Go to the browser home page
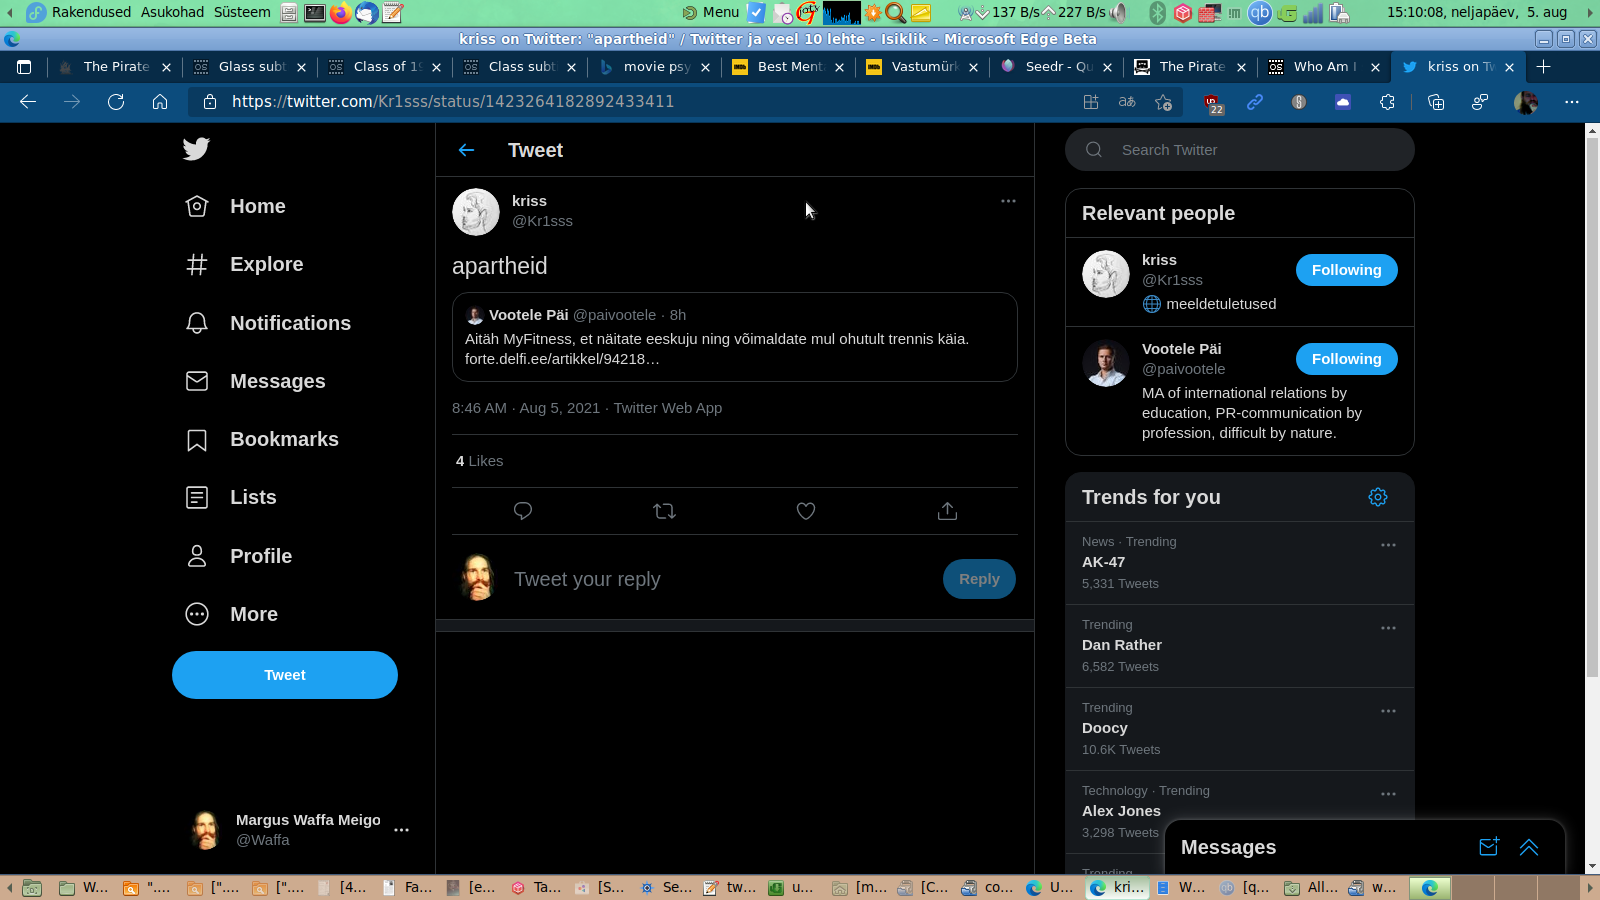 160,102
